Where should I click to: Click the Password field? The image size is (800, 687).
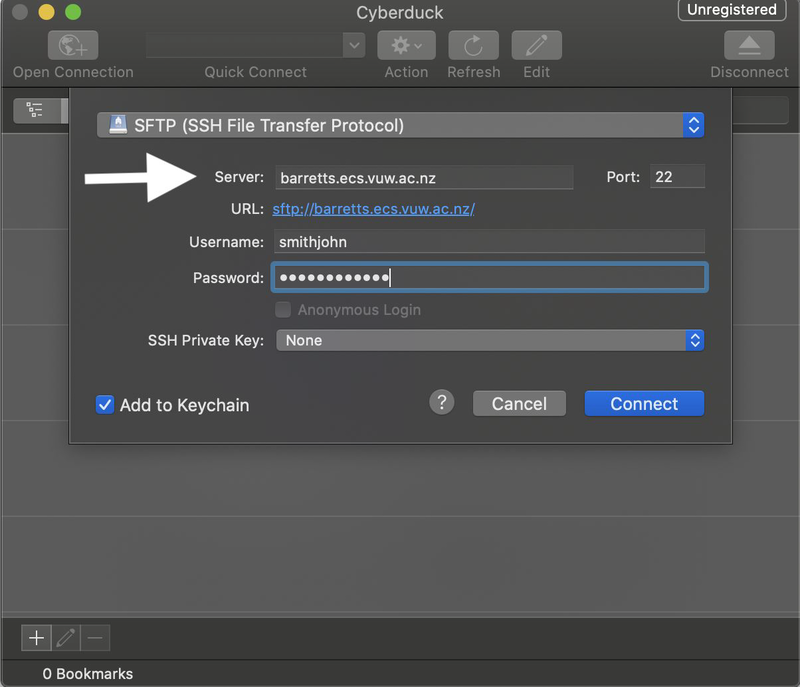(489, 277)
